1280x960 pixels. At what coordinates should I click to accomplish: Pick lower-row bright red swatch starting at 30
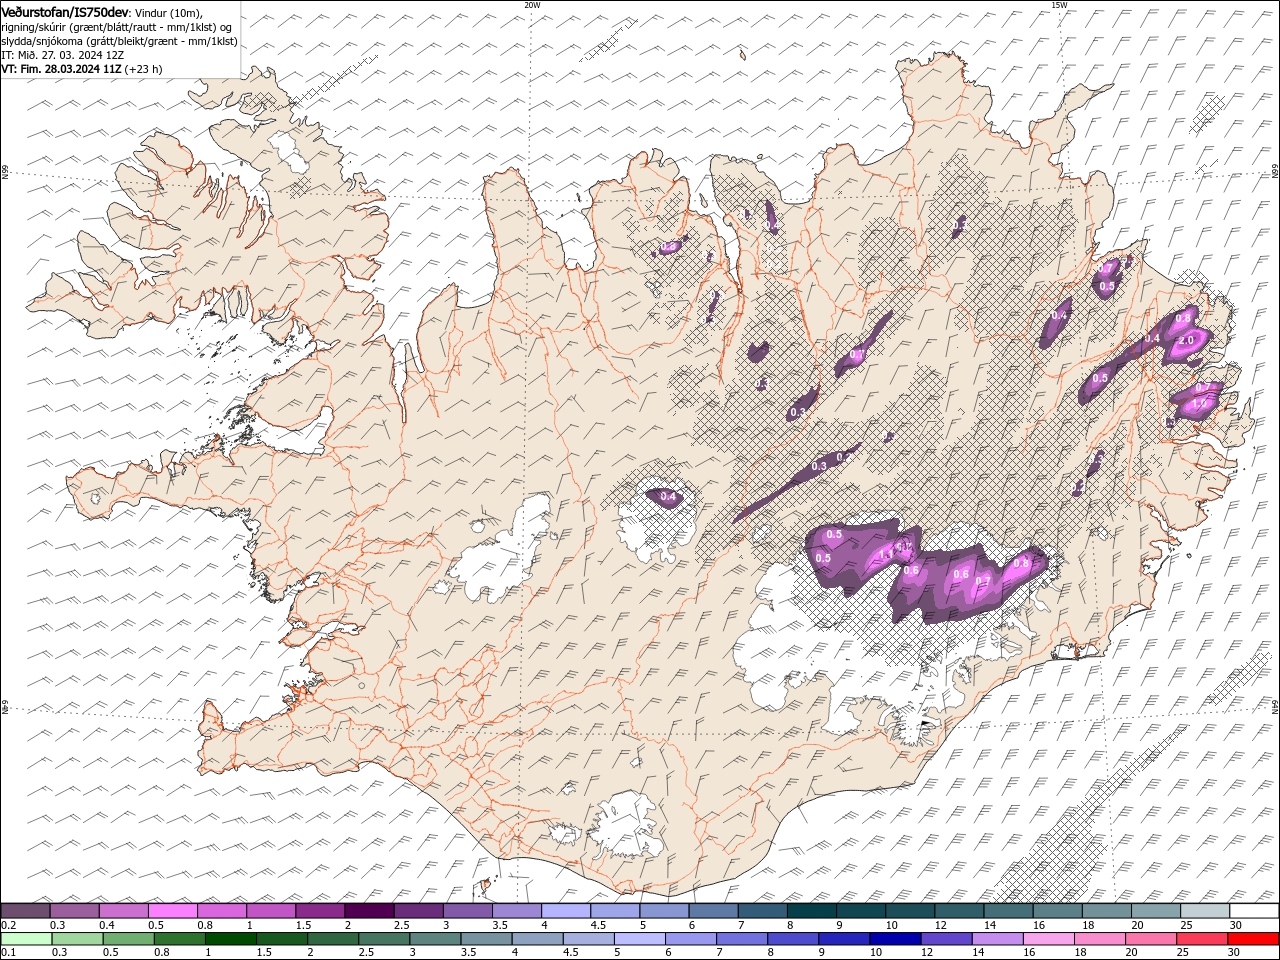pyautogui.click(x=1252, y=939)
